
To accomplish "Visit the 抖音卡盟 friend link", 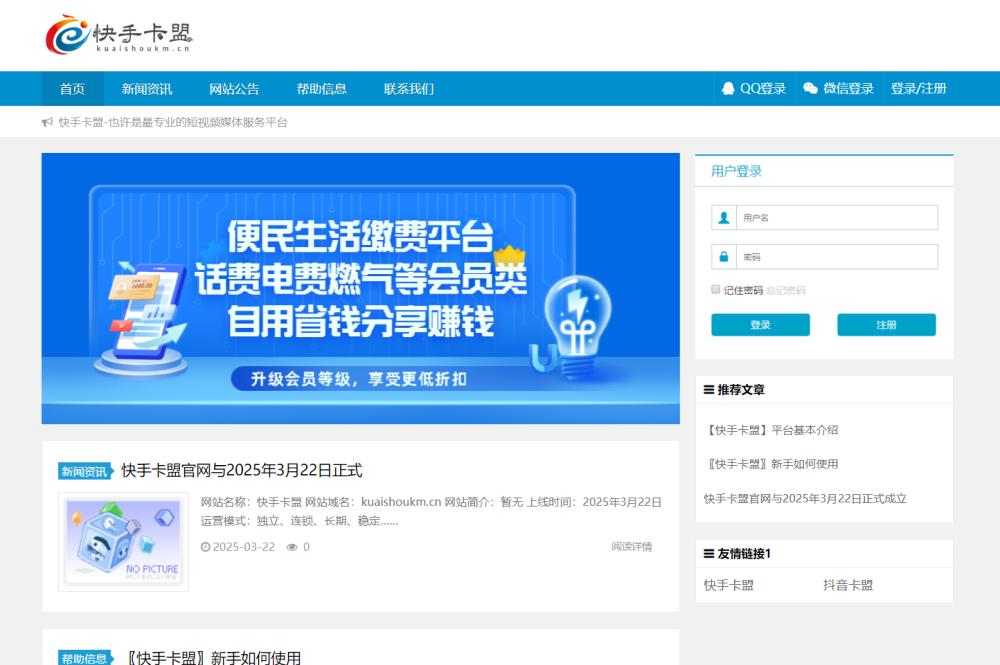I will (848, 585).
